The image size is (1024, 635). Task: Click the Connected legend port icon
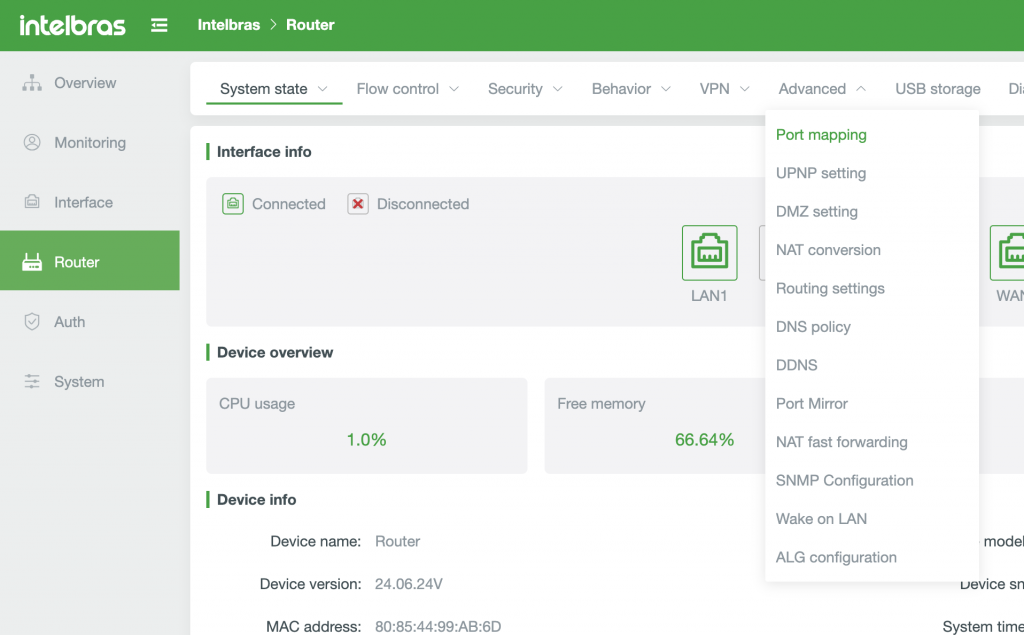pyautogui.click(x=233, y=204)
